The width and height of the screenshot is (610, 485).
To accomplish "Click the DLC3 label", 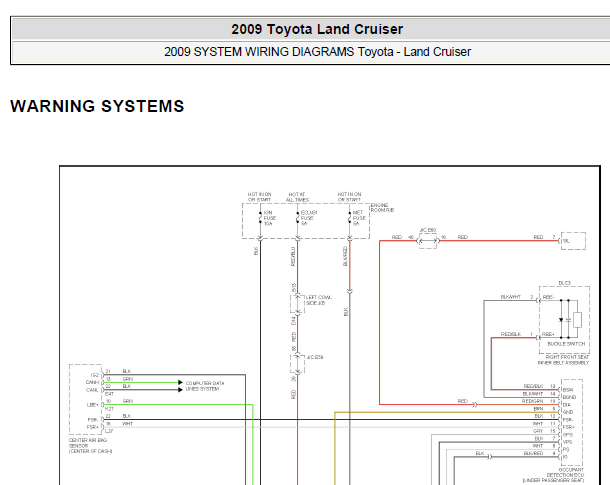I will pyautogui.click(x=564, y=283).
